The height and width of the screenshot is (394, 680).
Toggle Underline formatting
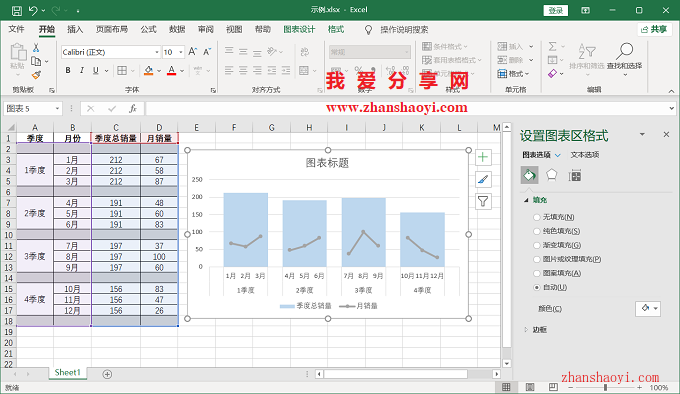pos(95,70)
